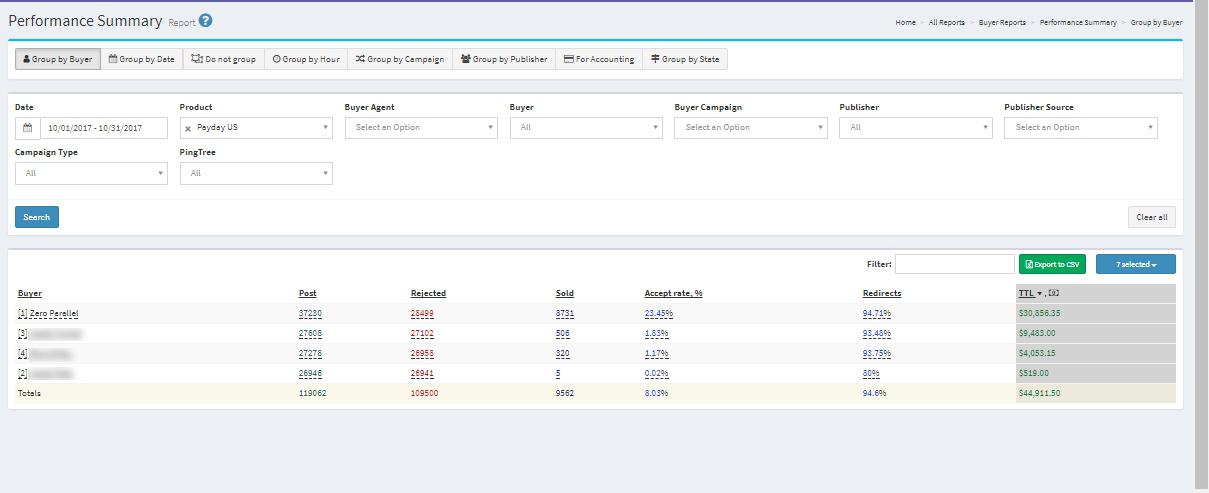Expand the Buyer Agent dropdown
The height and width of the screenshot is (493, 1209).
pos(420,128)
